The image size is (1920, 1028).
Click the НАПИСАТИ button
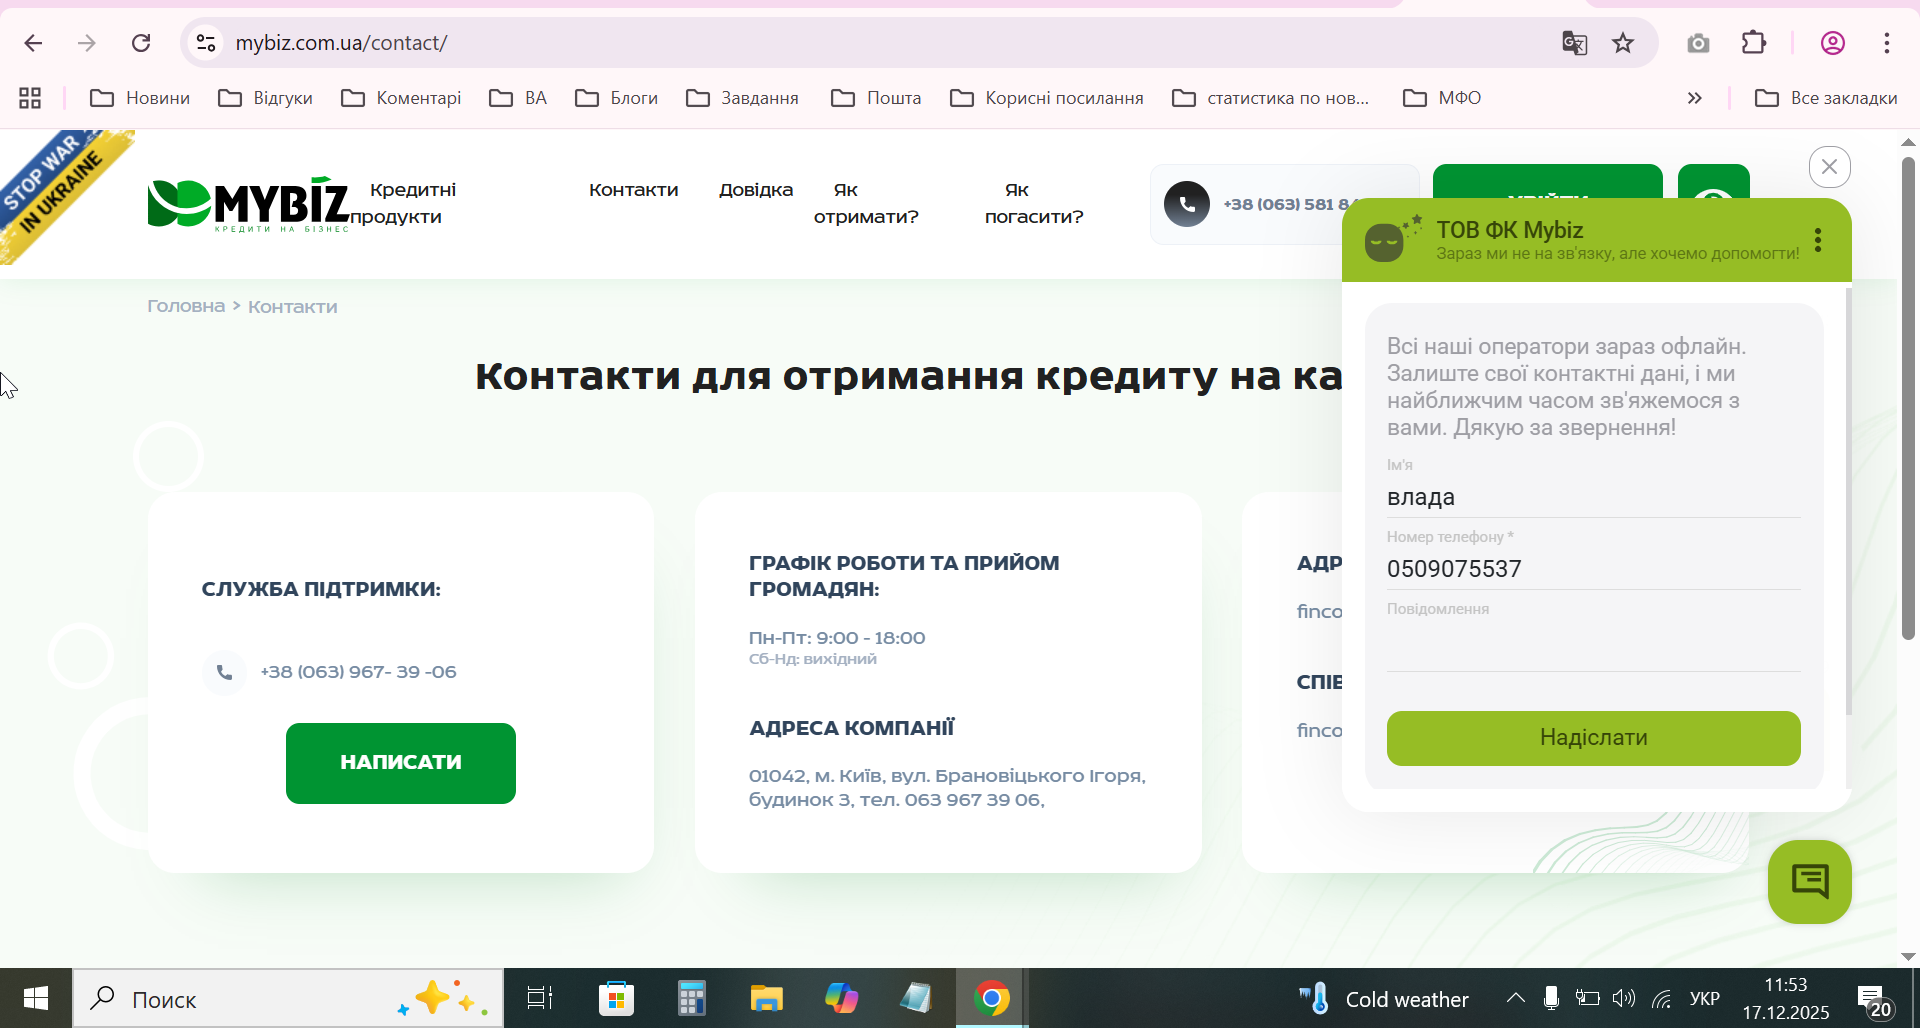[x=401, y=763]
